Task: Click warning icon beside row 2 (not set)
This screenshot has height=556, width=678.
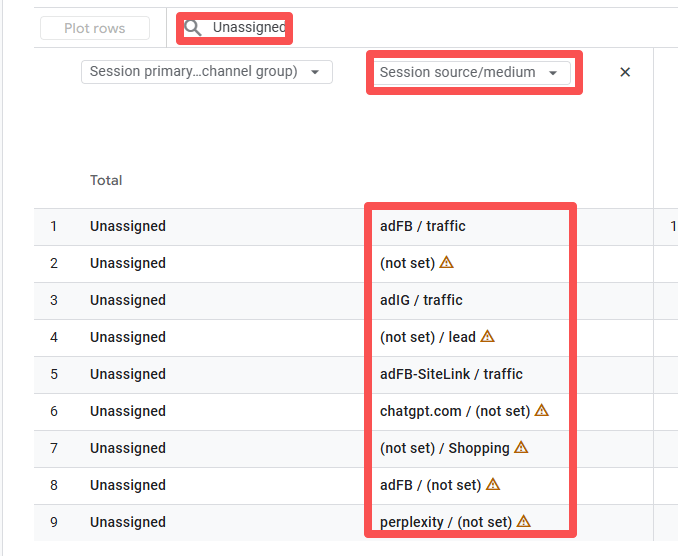Action: pyautogui.click(x=447, y=263)
